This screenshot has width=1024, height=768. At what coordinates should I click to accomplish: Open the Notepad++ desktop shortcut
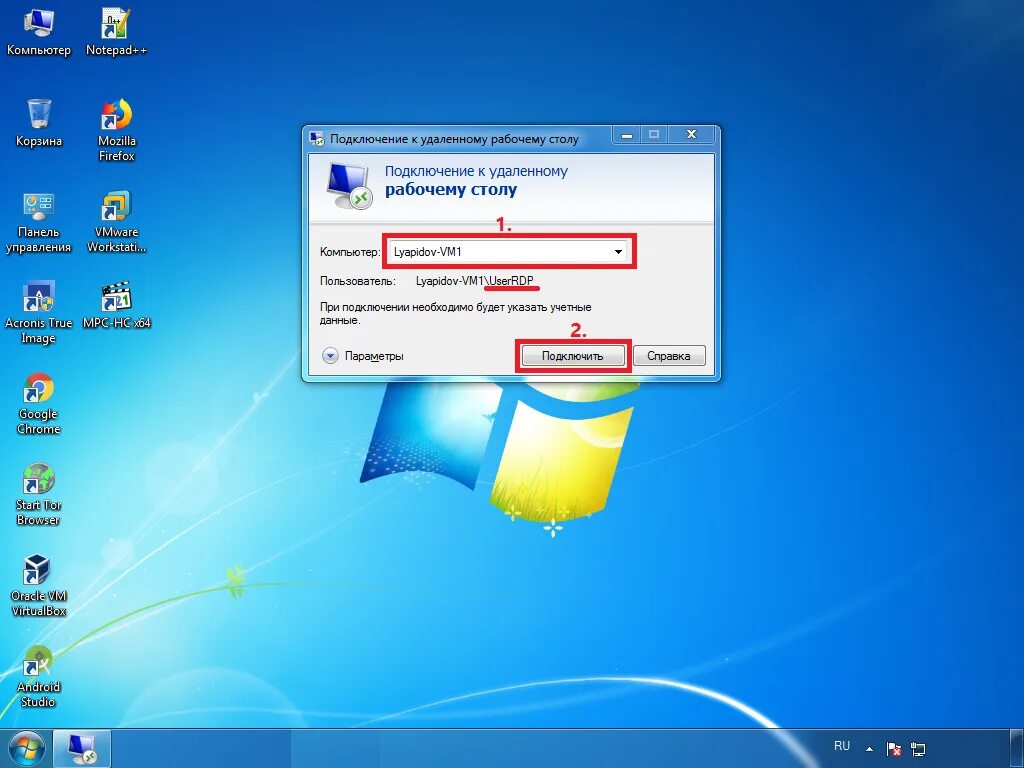(x=116, y=31)
